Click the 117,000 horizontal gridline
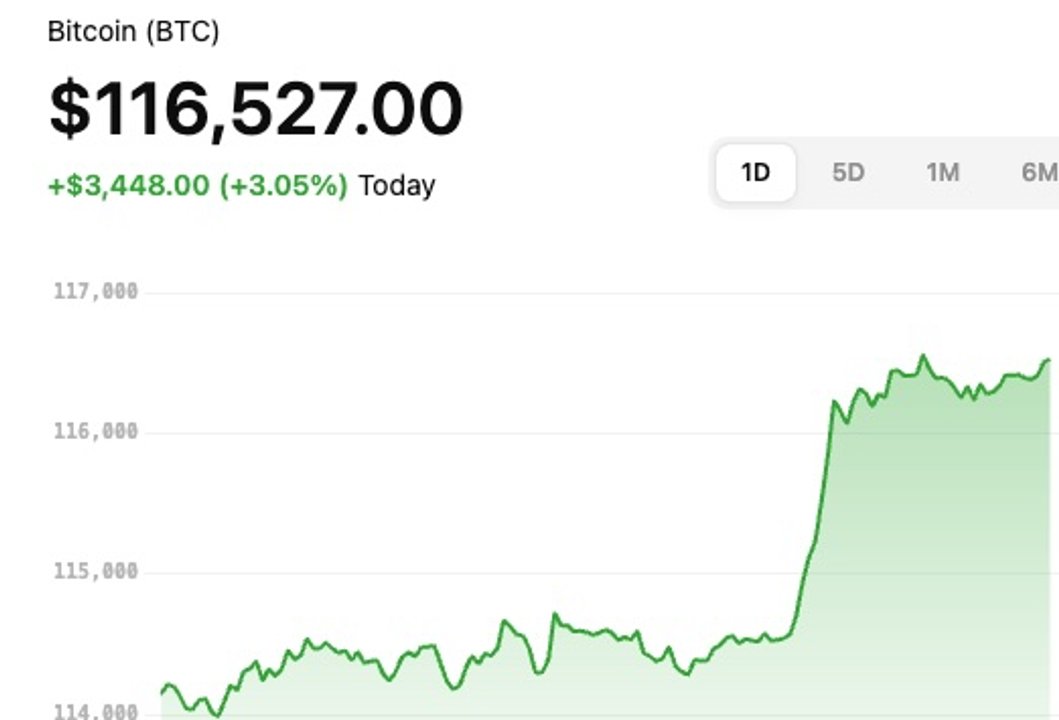The width and height of the screenshot is (1059, 720). [x=500, y=293]
